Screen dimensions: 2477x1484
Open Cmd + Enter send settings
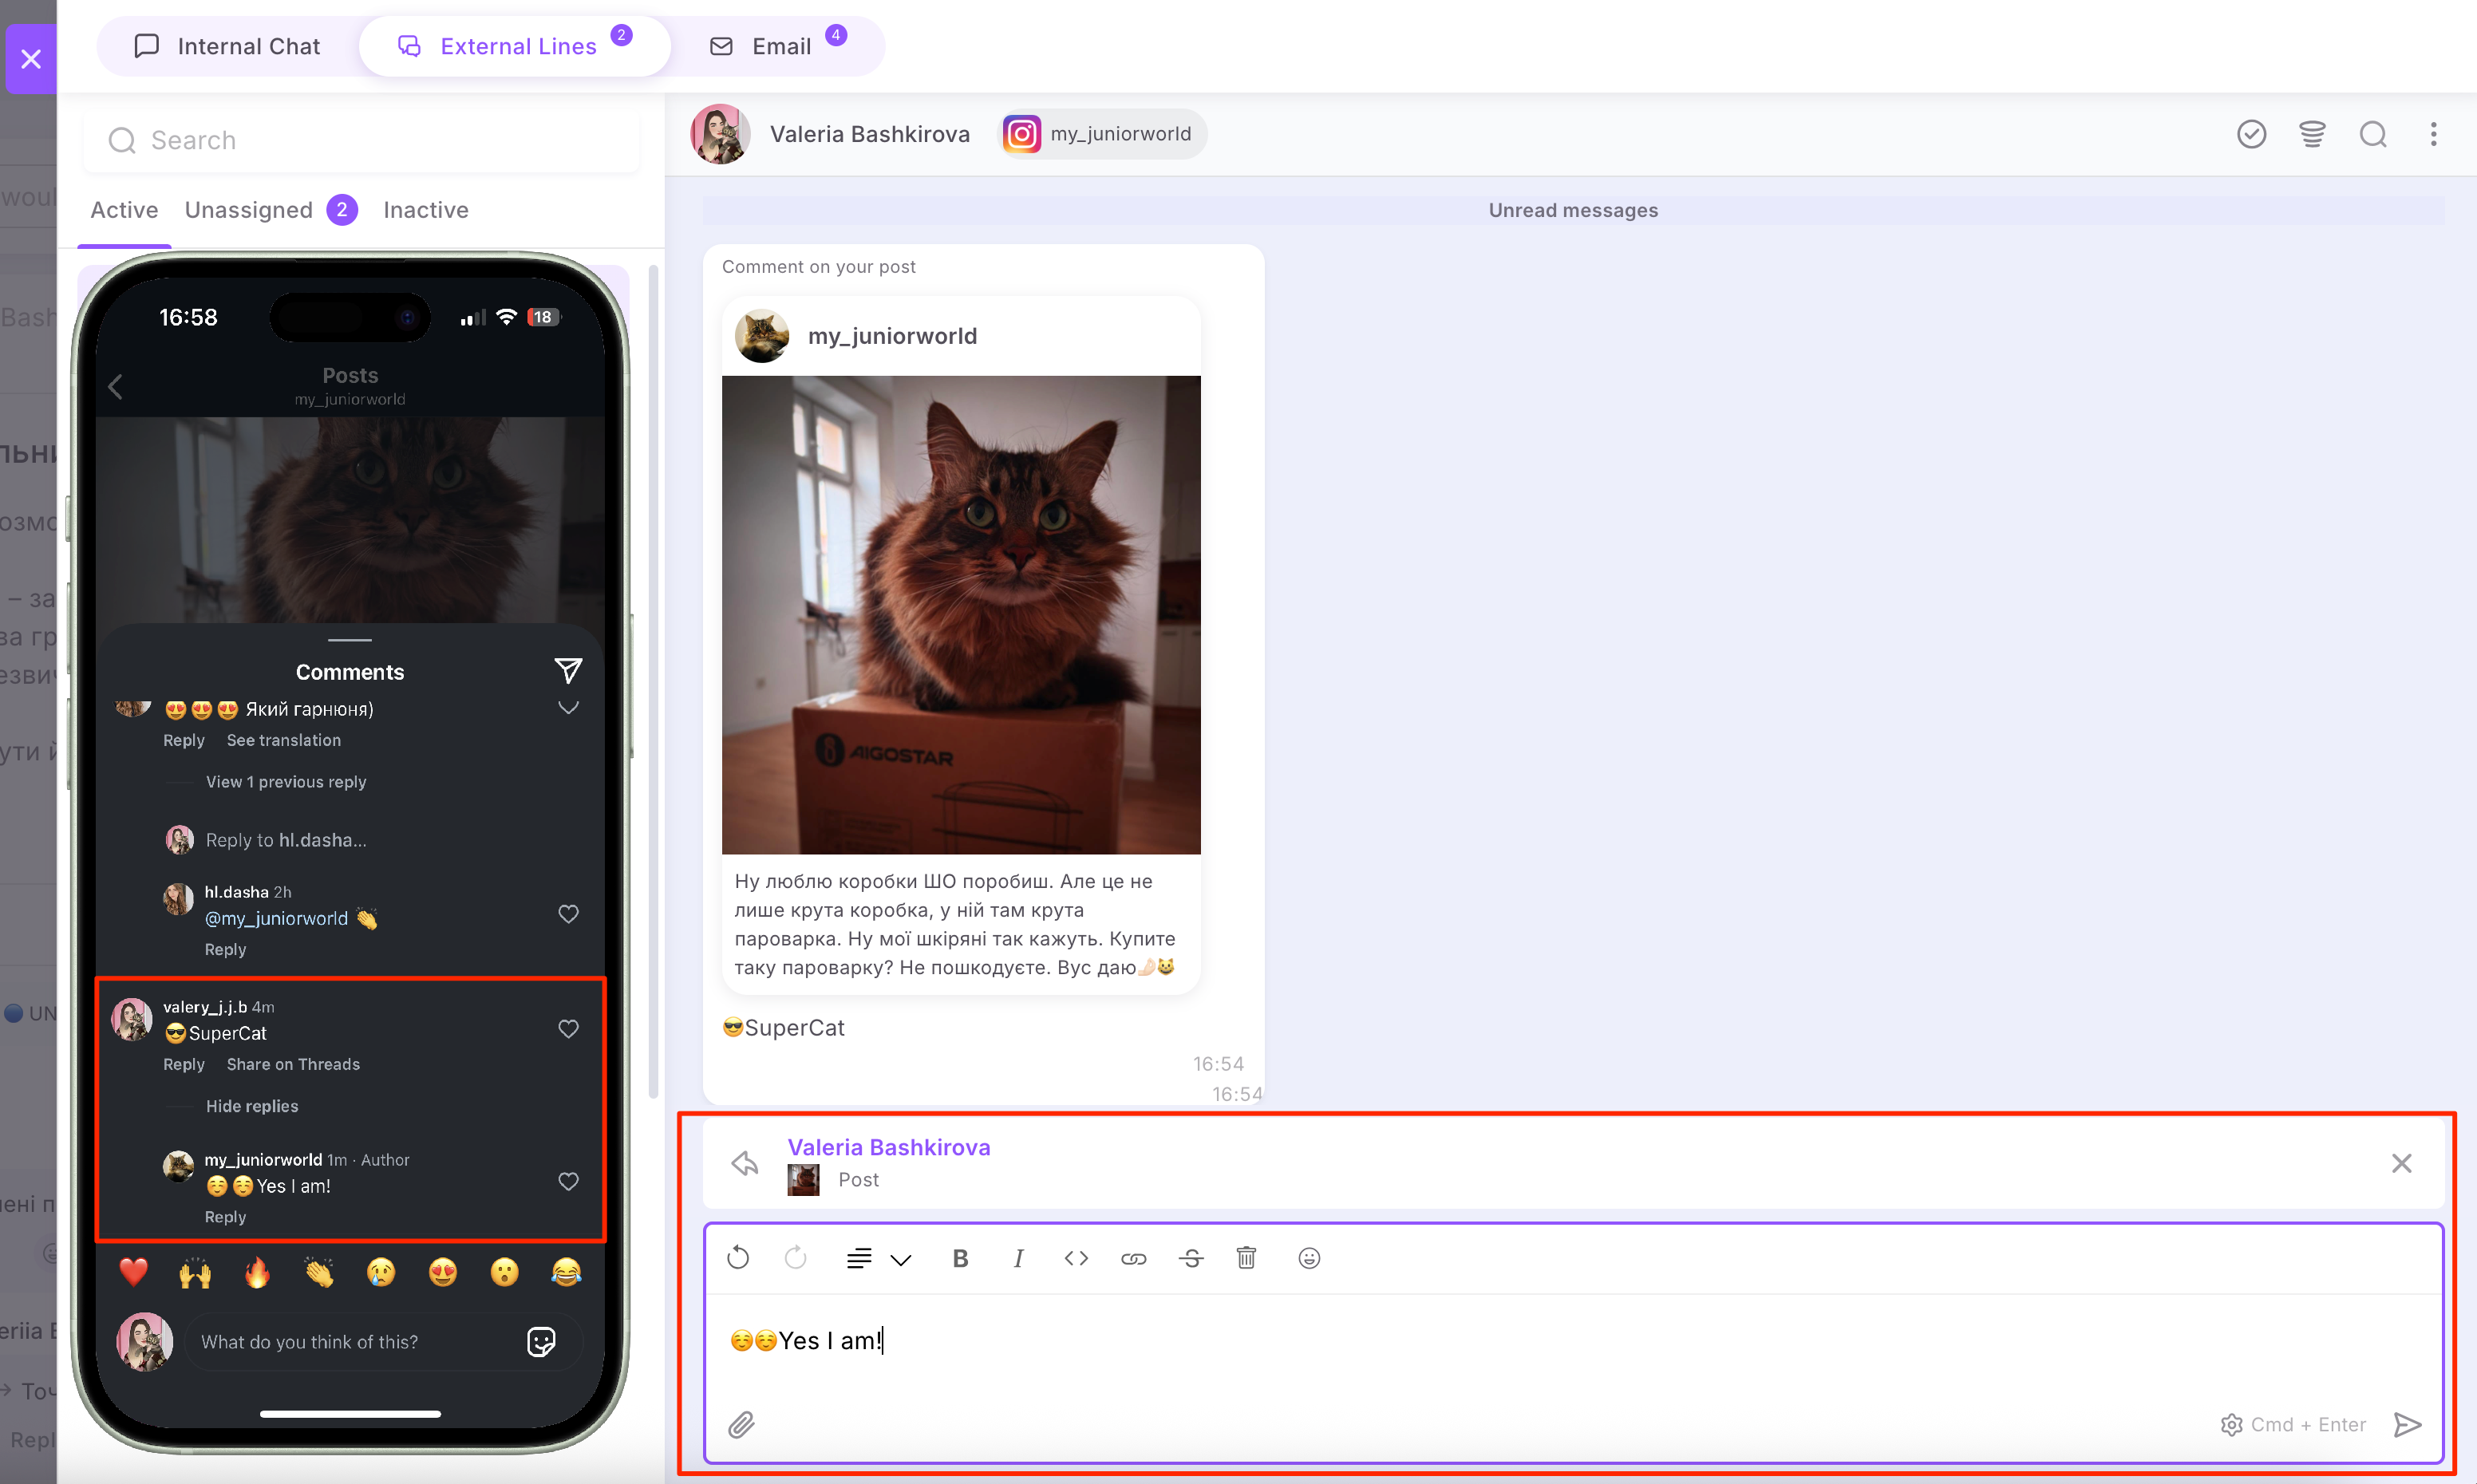tap(2293, 1424)
